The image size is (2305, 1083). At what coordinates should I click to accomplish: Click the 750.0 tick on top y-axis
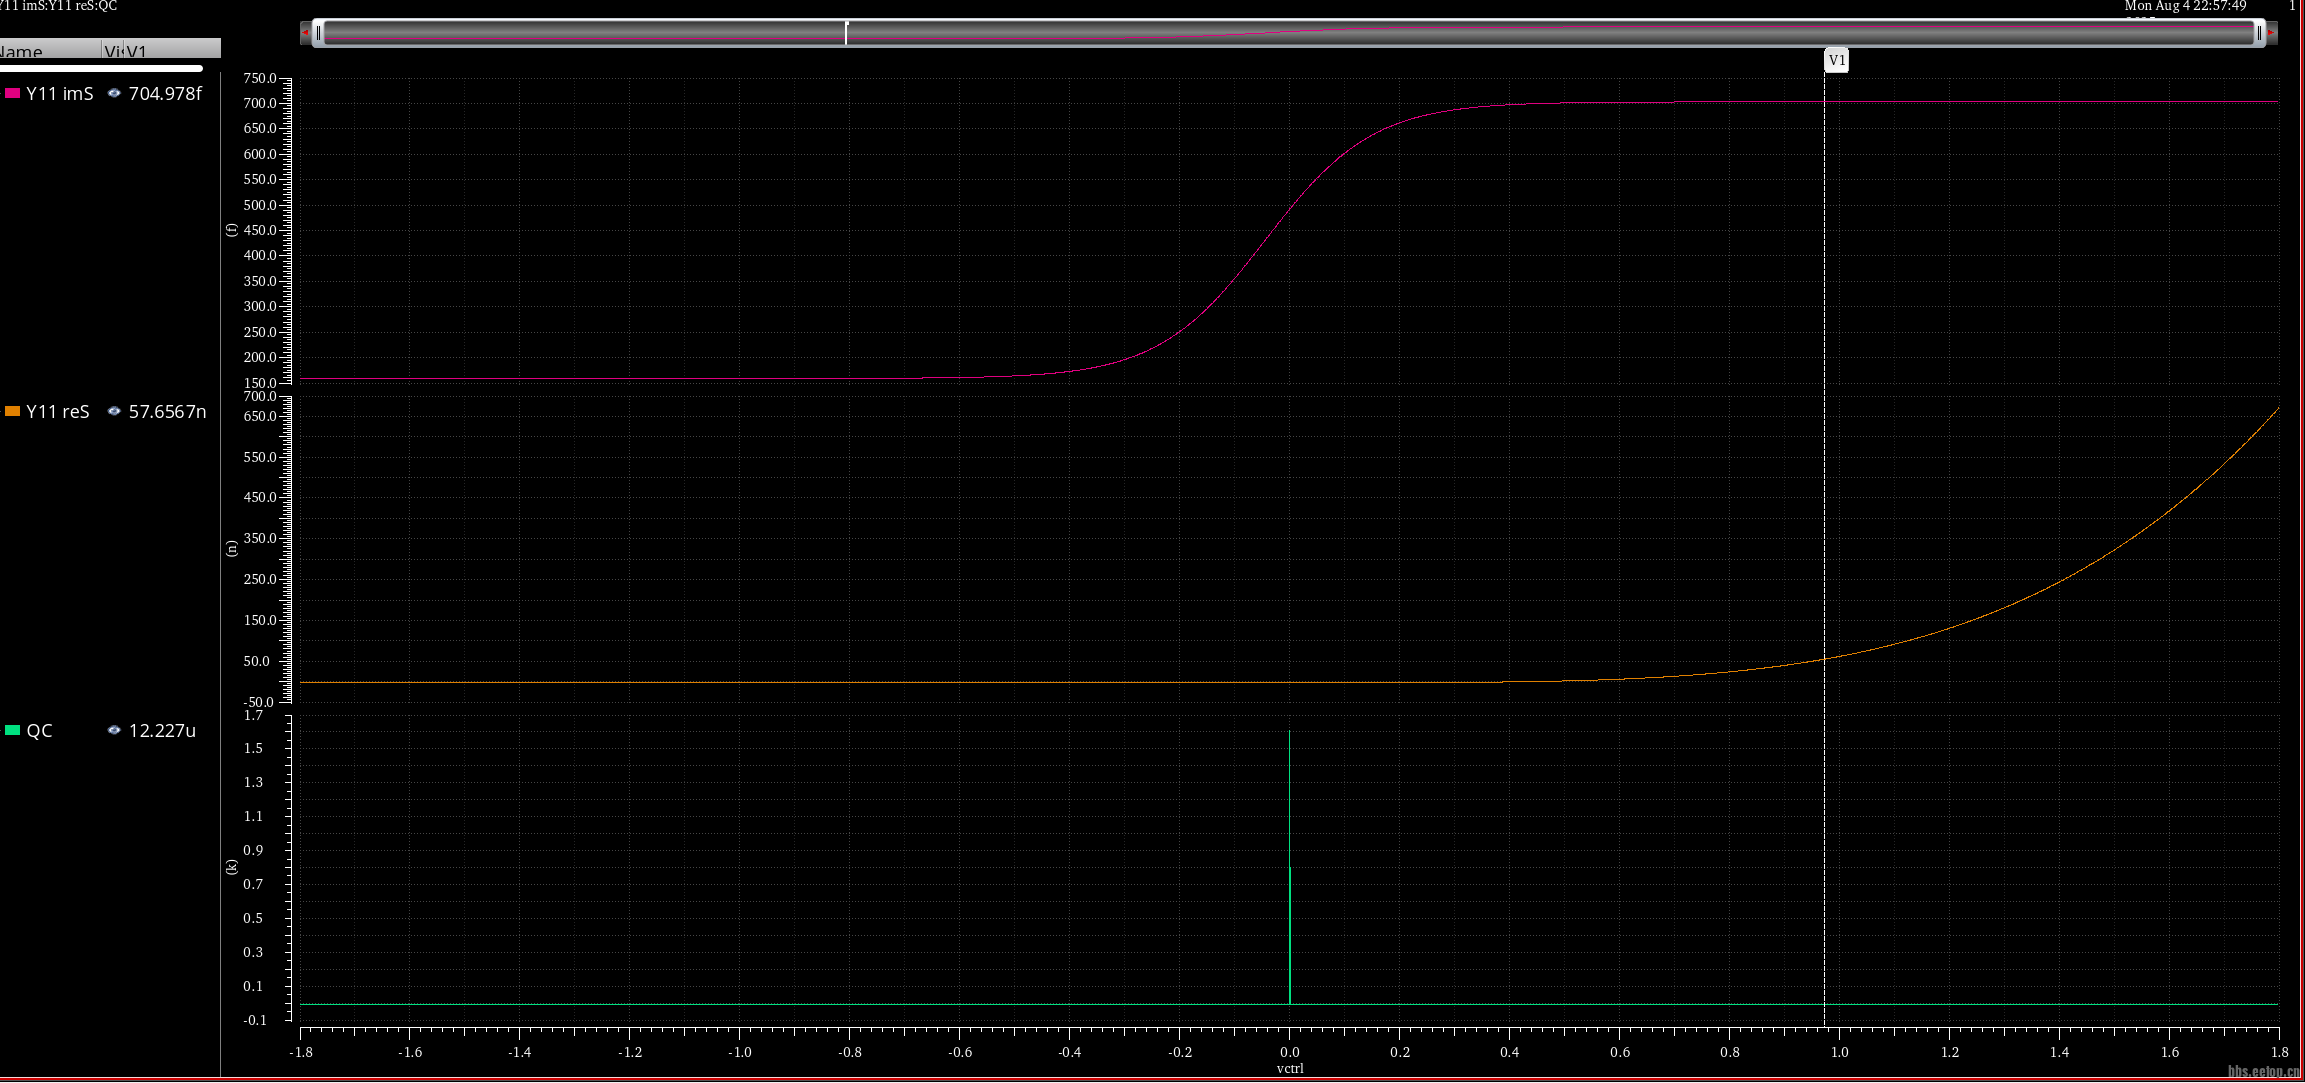pos(260,78)
